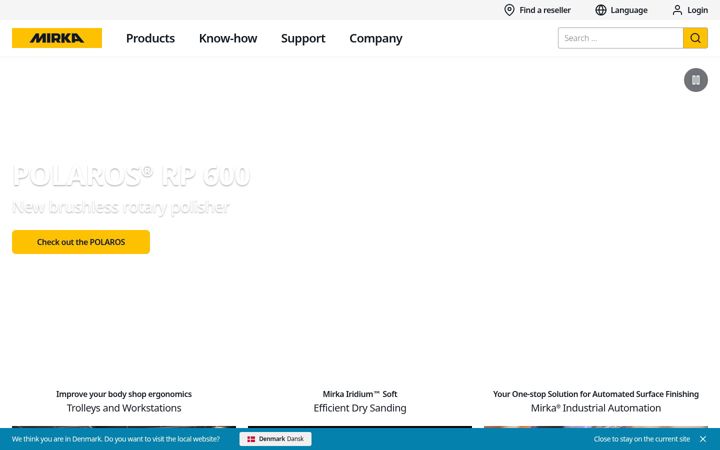Dismiss the country banner with X
Viewport: 720px width, 450px height.
[703, 439]
